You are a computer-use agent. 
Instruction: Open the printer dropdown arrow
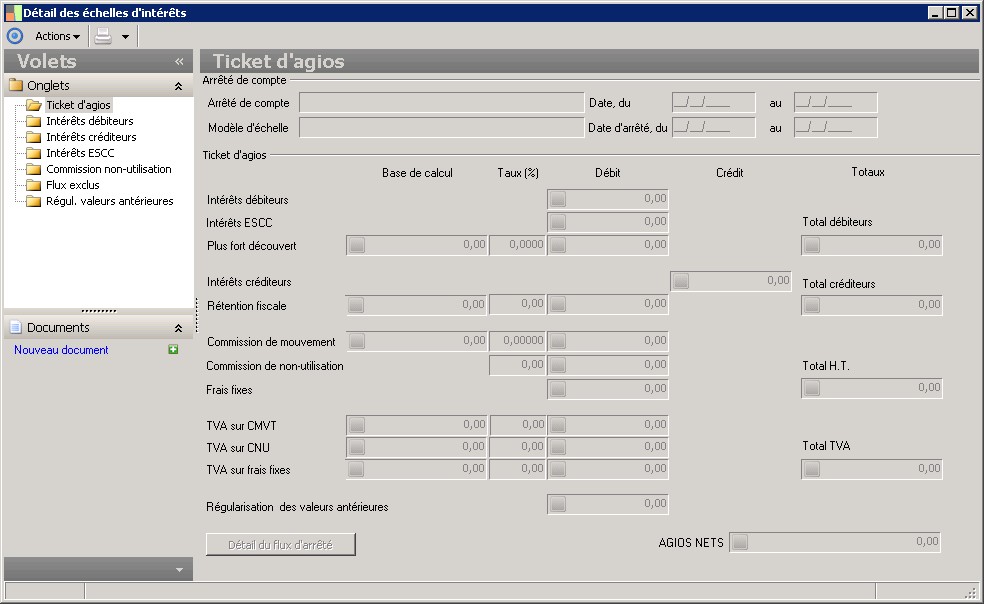(x=126, y=37)
